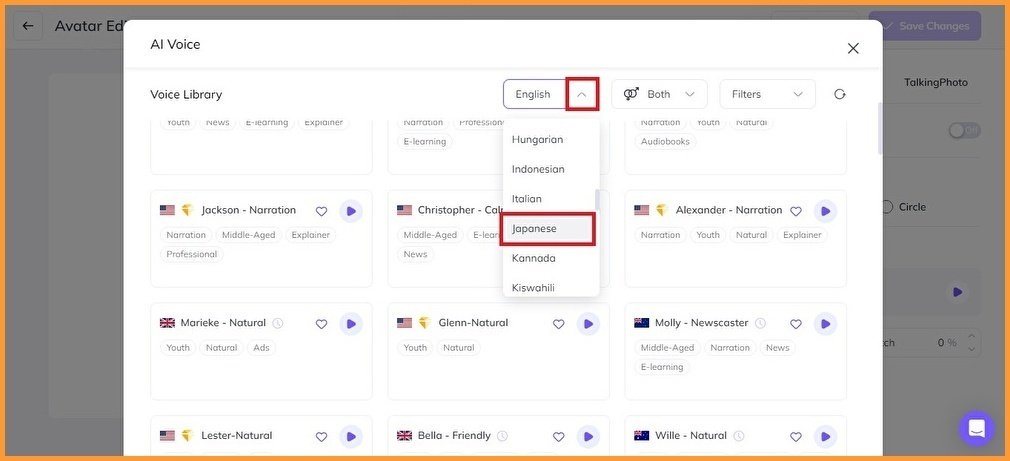1010x461 pixels.
Task: Select Indonesian from the language list
Action: pos(551,169)
